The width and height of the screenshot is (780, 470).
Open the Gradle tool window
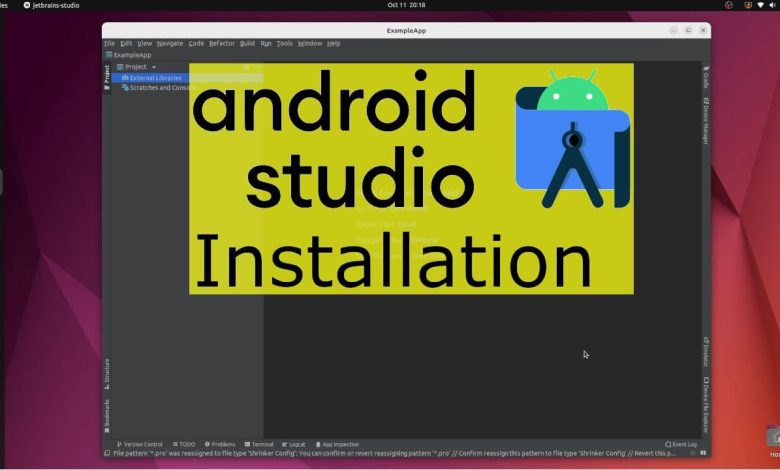705,78
